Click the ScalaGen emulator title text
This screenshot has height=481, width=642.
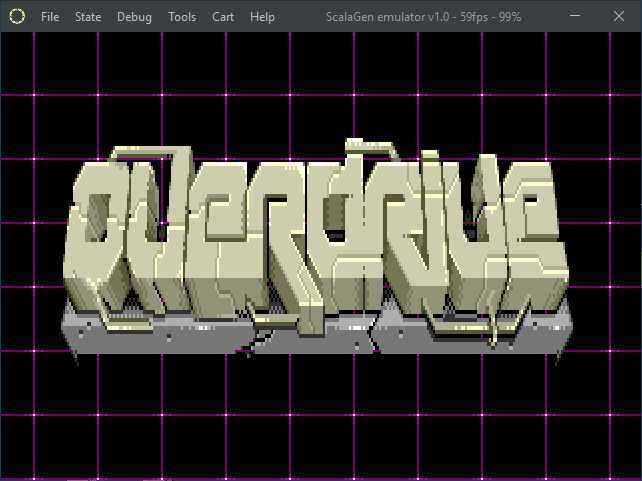coord(423,17)
